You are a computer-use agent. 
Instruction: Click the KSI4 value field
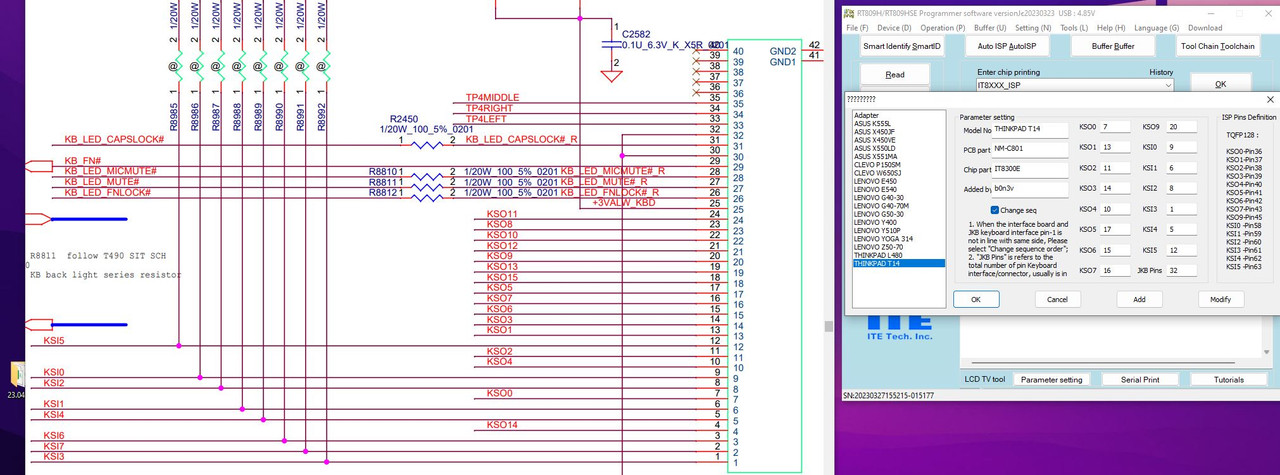click(x=1181, y=230)
